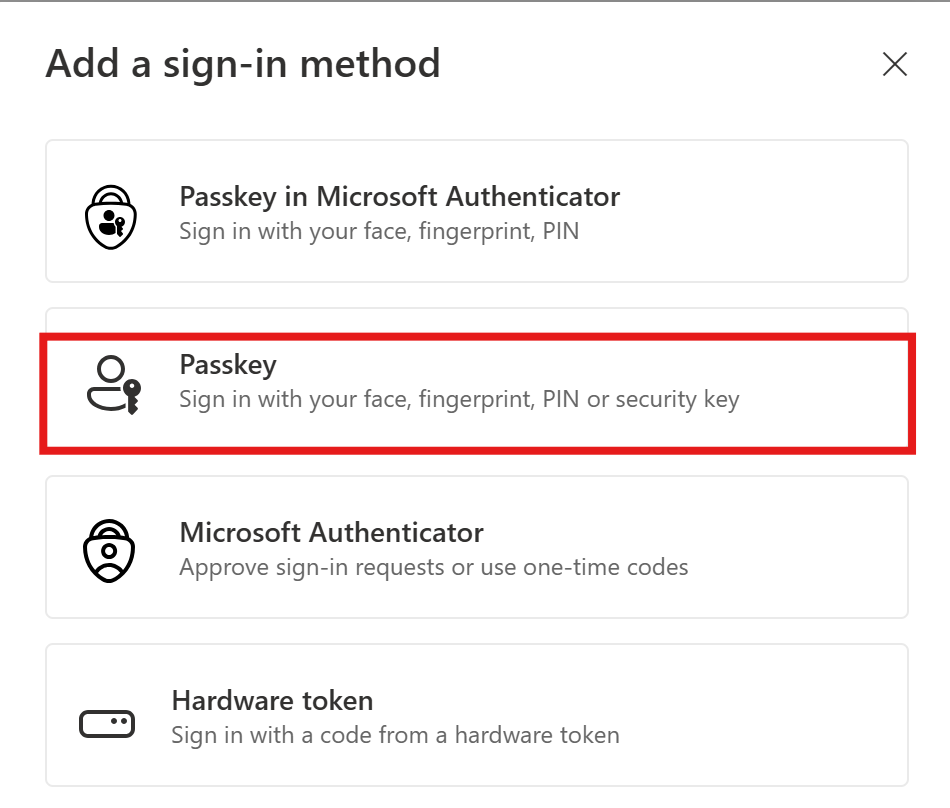Image resolution: width=950 pixels, height=808 pixels.
Task: Close the Add a sign-in method dialog
Action: [894, 65]
